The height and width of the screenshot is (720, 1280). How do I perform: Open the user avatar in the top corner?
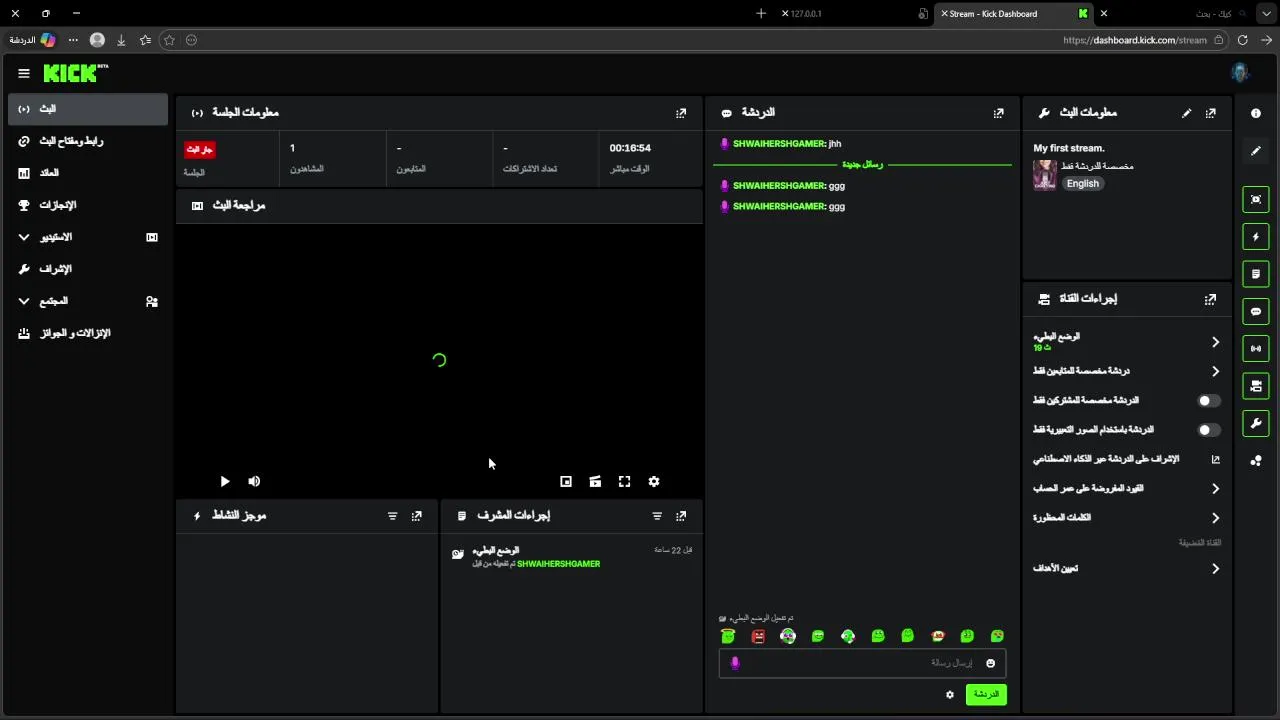pos(1240,73)
